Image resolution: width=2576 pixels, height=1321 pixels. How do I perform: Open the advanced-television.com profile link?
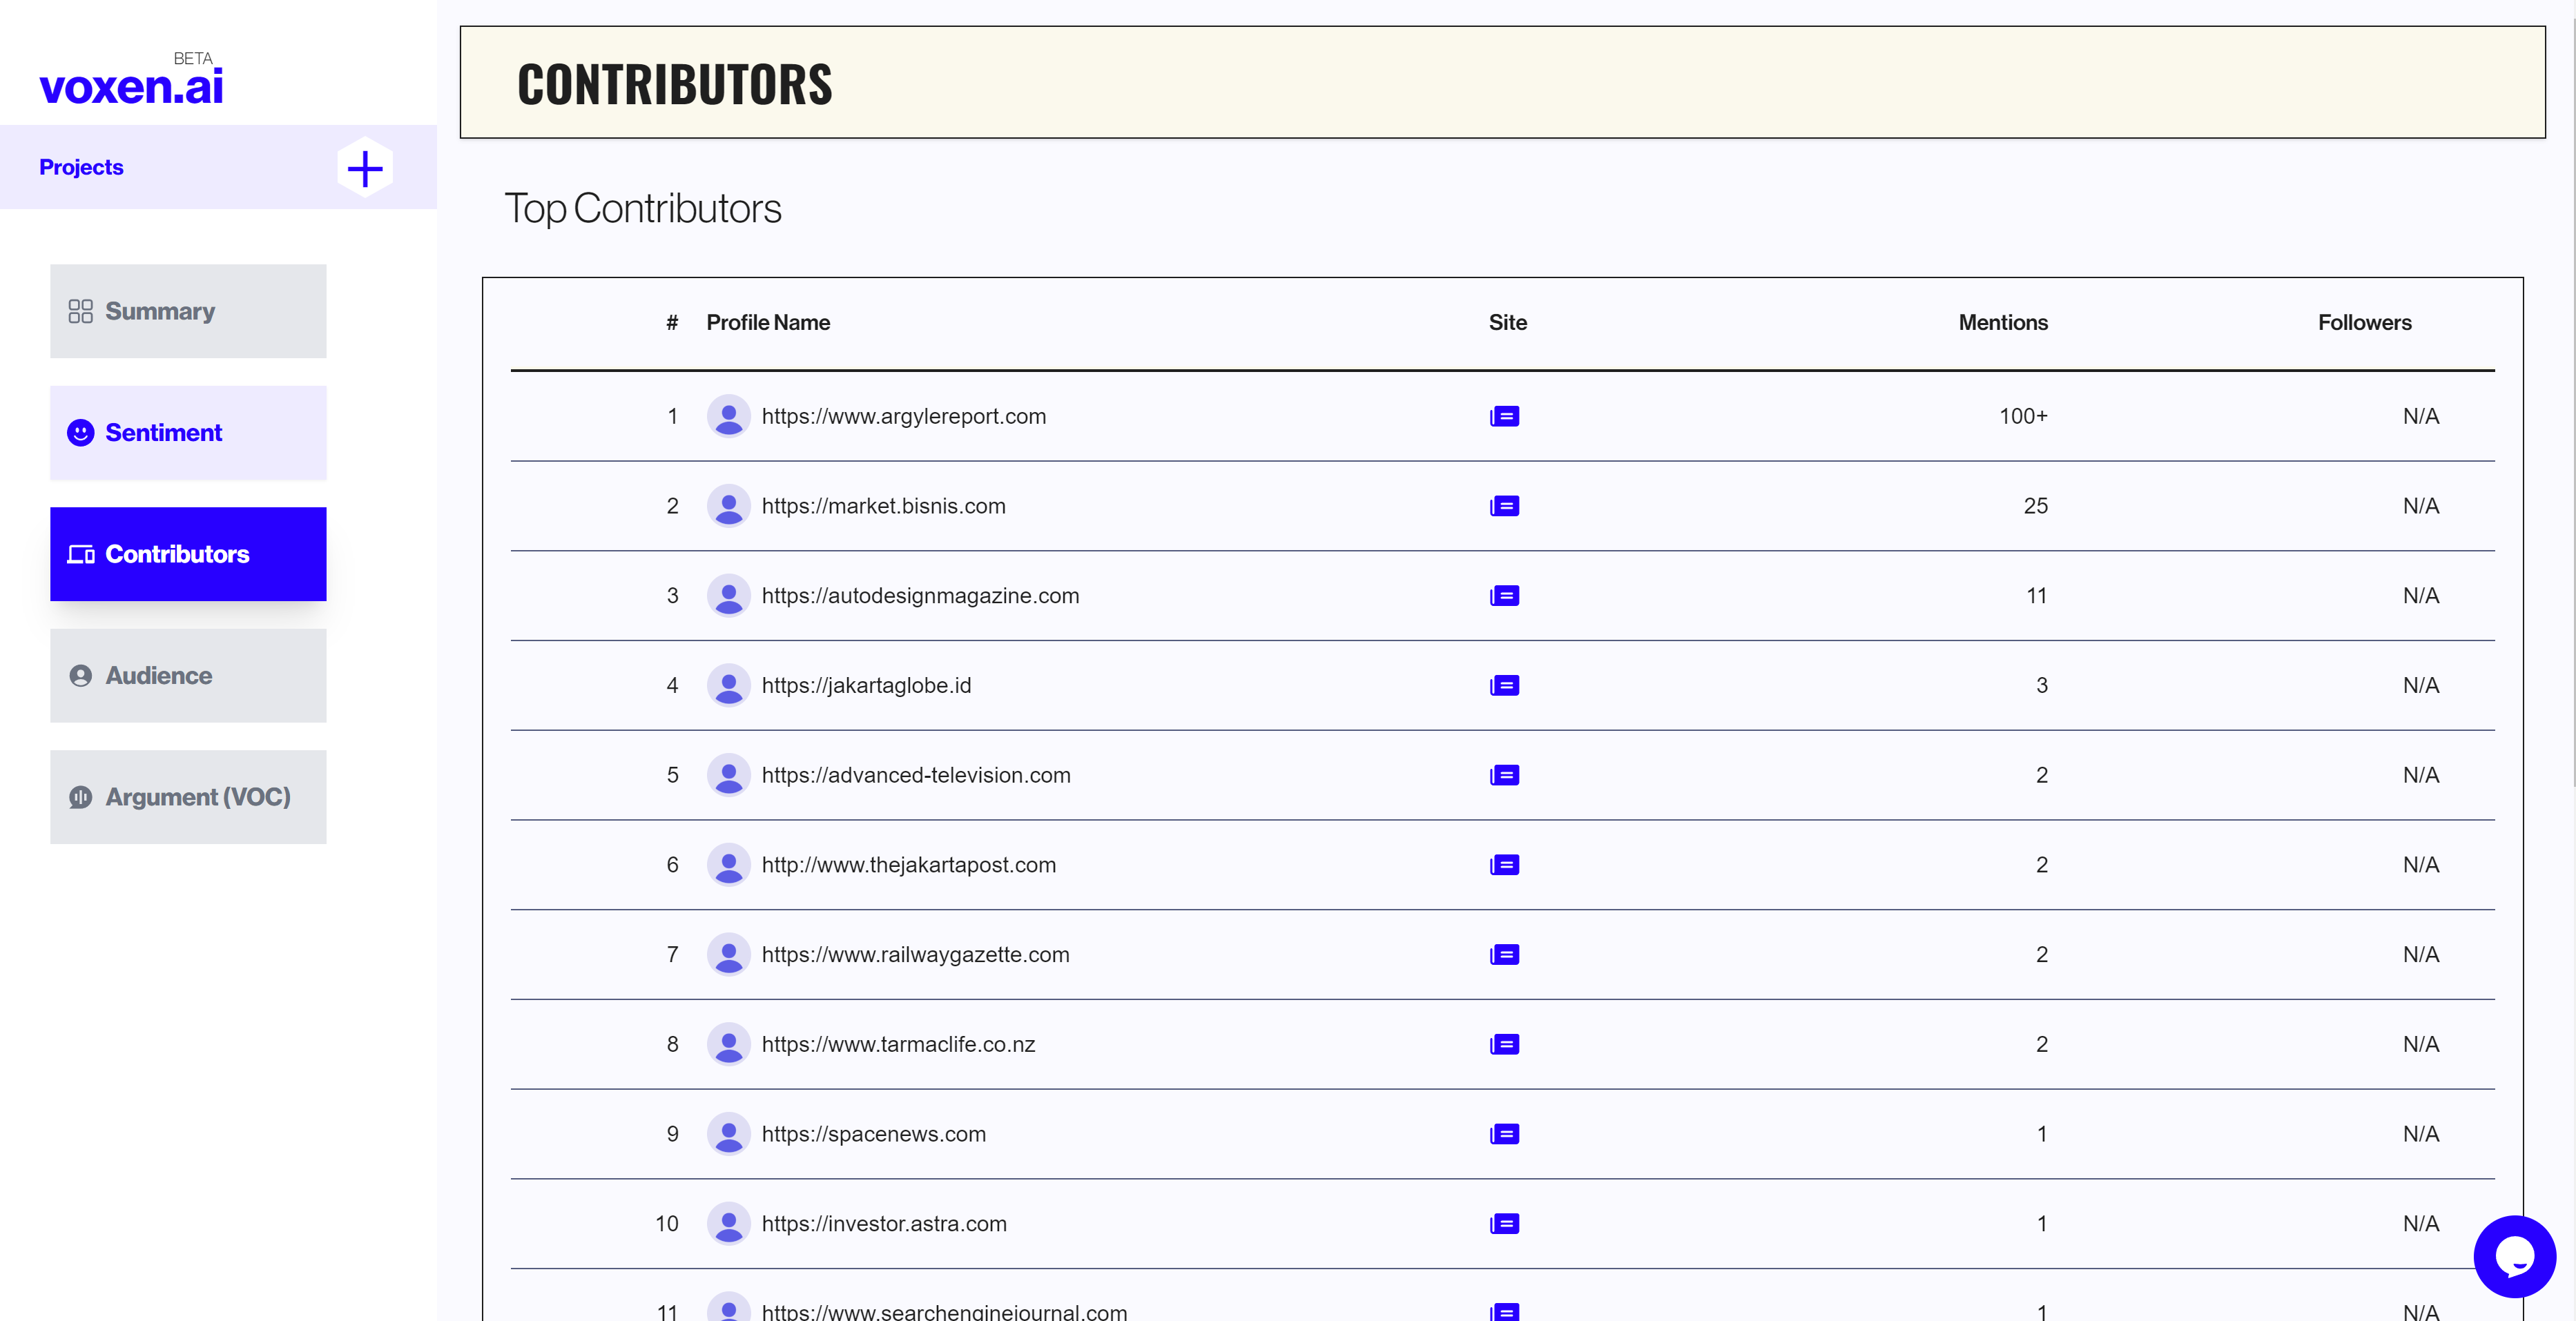click(x=915, y=775)
